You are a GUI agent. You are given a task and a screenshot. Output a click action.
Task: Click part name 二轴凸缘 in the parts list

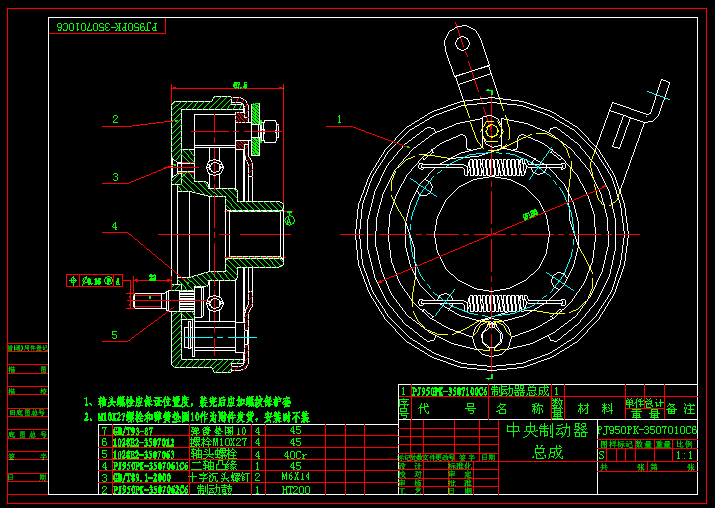click(213, 466)
